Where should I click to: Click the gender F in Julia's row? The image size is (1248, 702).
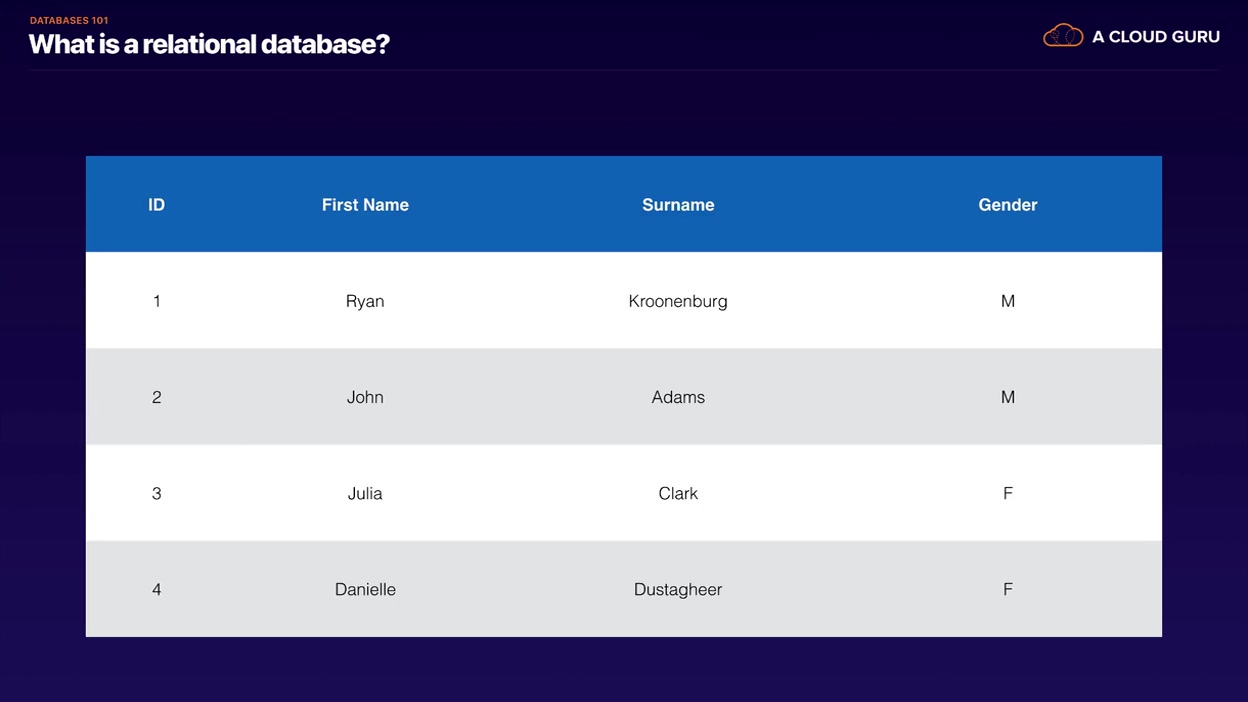pos(1007,493)
